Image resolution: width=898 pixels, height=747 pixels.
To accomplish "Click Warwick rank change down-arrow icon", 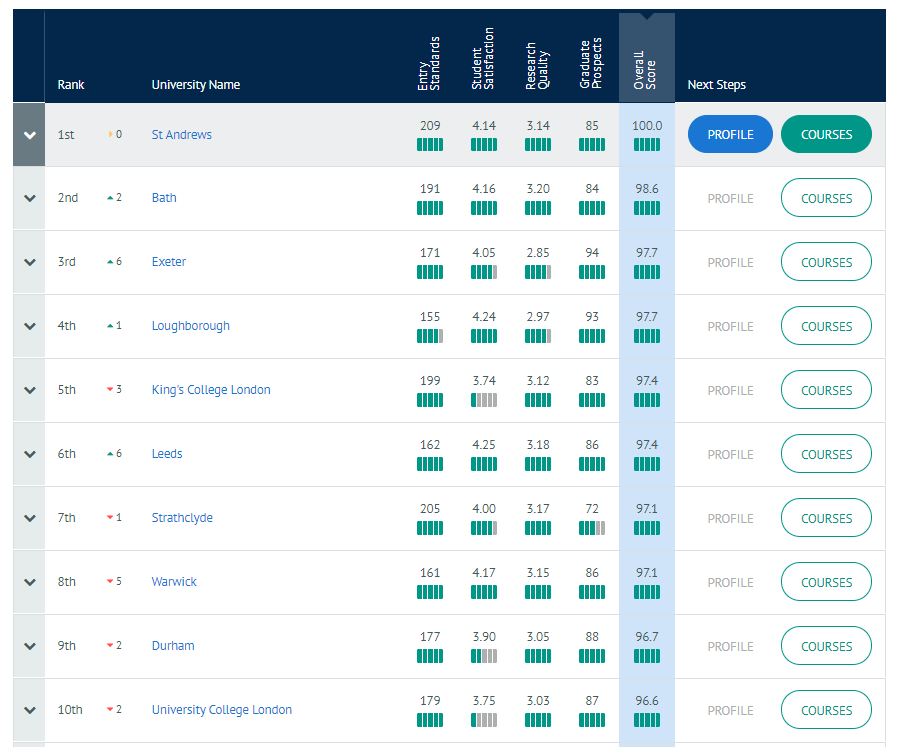I will pyautogui.click(x=110, y=581).
